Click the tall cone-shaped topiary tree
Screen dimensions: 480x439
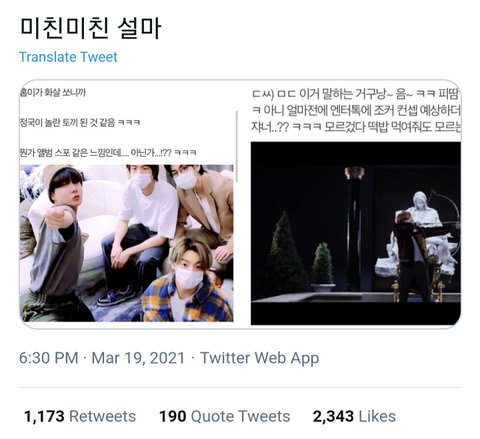click(x=285, y=255)
